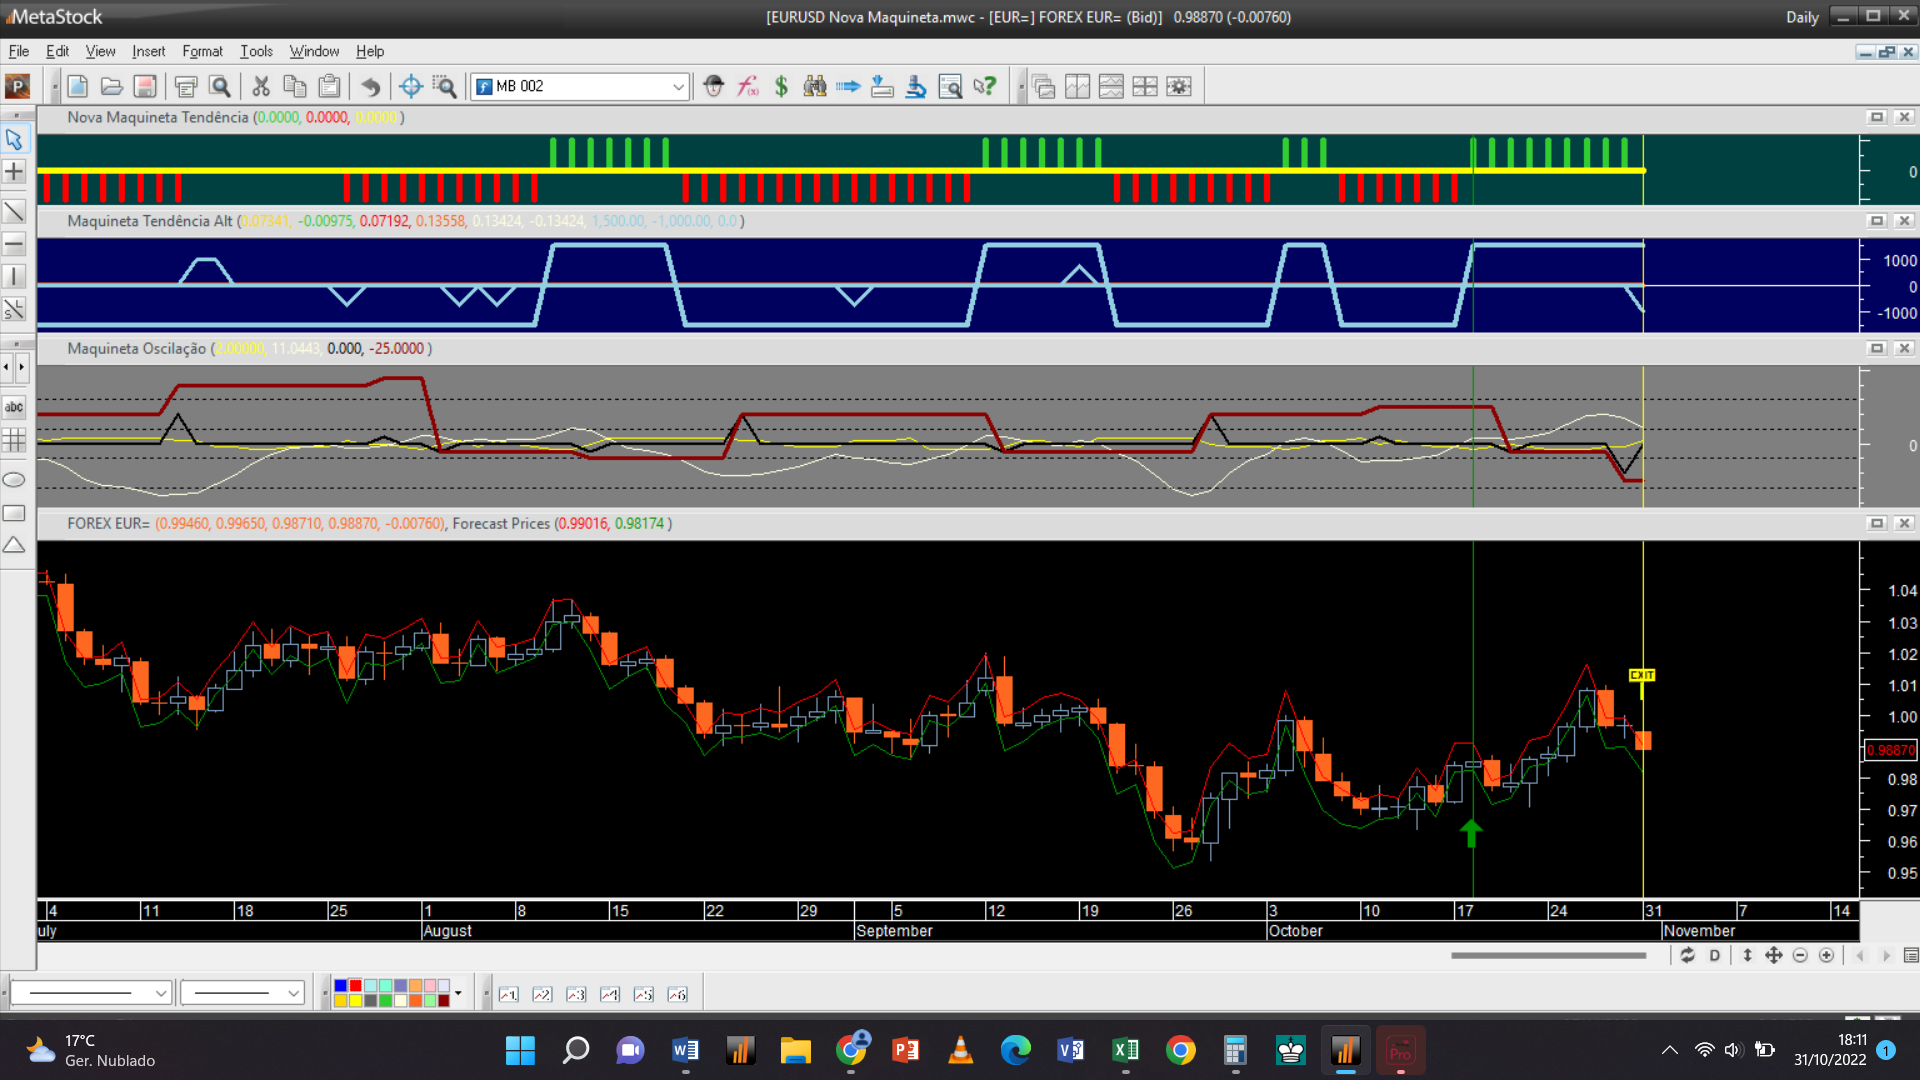Click the zoom out minus button
The image size is (1920, 1080).
click(x=1800, y=956)
